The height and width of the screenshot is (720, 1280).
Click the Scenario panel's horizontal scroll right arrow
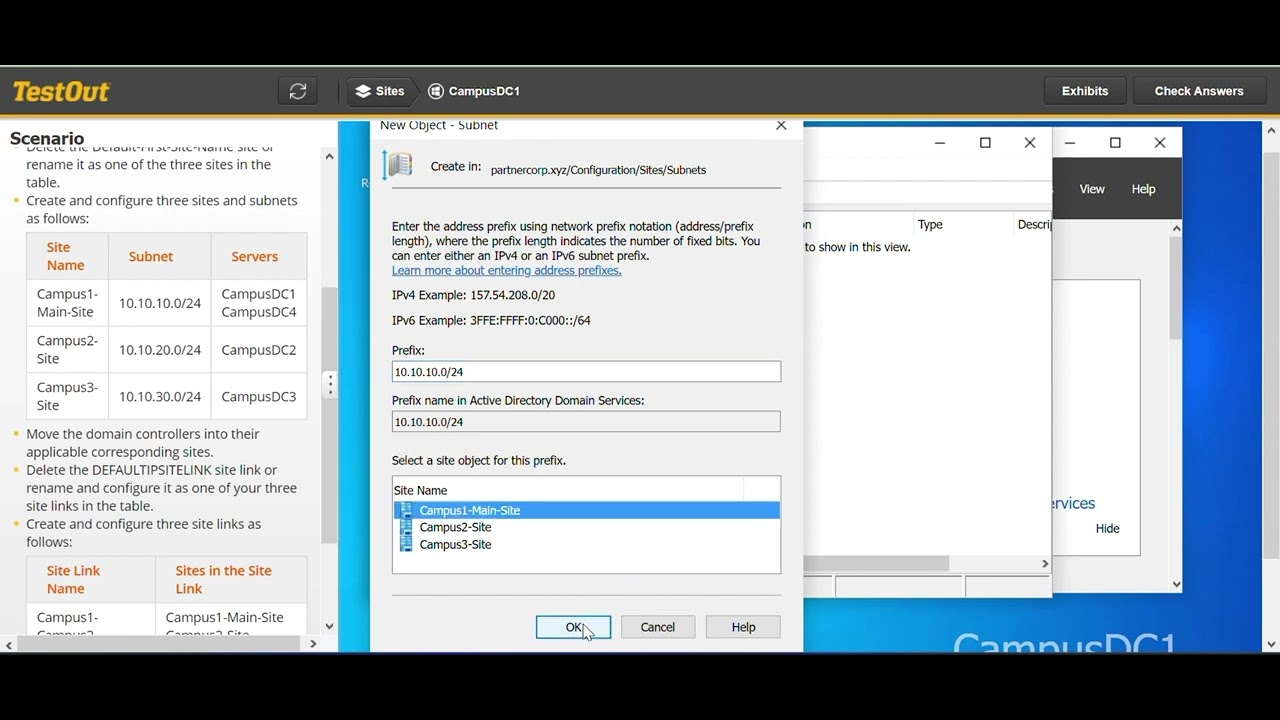[x=312, y=644]
